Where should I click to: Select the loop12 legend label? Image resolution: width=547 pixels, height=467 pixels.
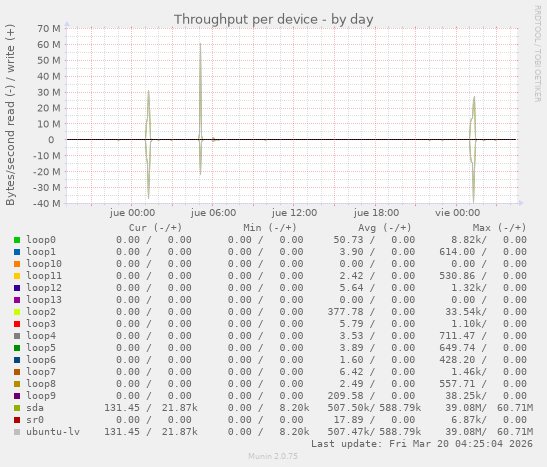[x=44, y=288]
